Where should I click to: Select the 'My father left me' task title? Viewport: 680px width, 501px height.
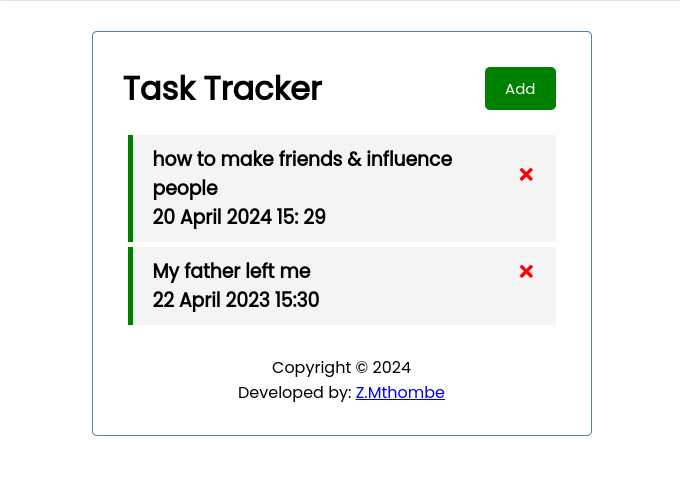(x=232, y=271)
